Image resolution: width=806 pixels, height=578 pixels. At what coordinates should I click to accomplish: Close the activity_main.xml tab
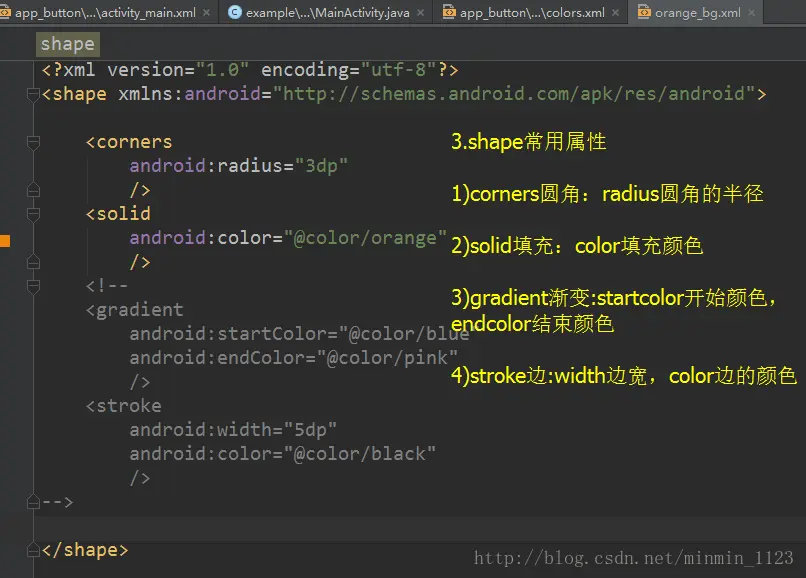coord(207,13)
